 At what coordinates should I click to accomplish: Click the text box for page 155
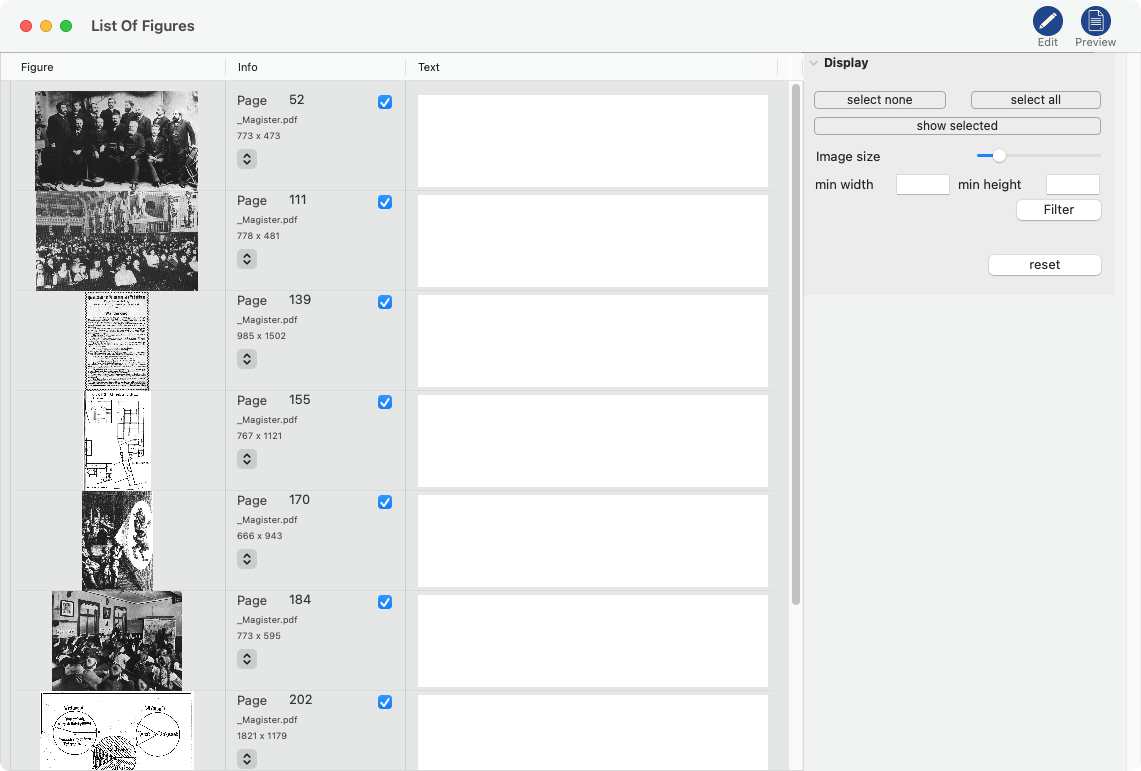[x=593, y=441]
